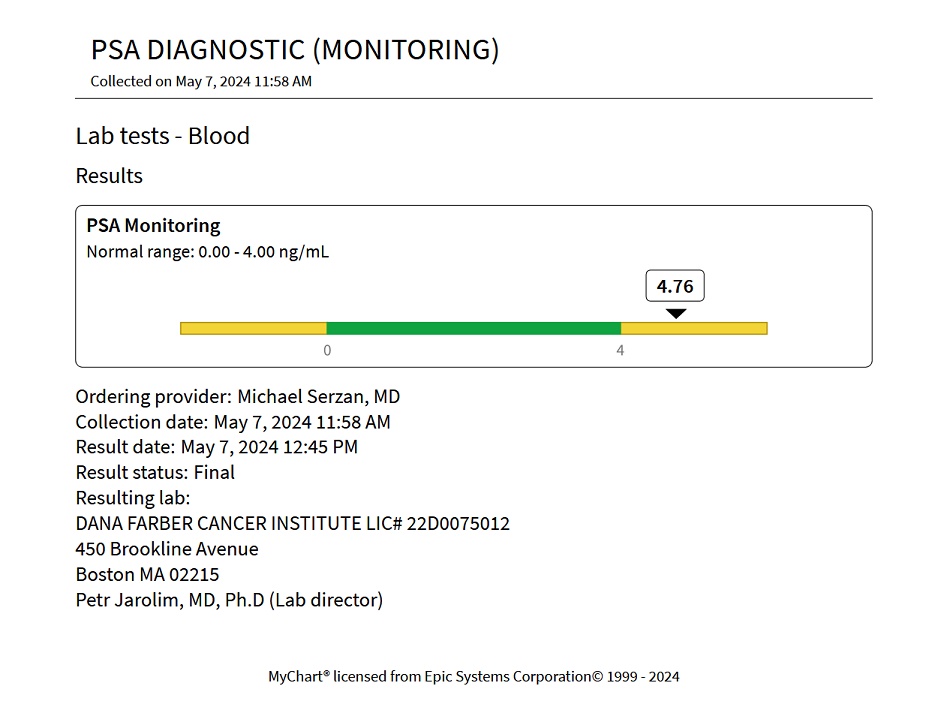Click the Result status: Final line
This screenshot has width=950, height=701.
(x=155, y=472)
